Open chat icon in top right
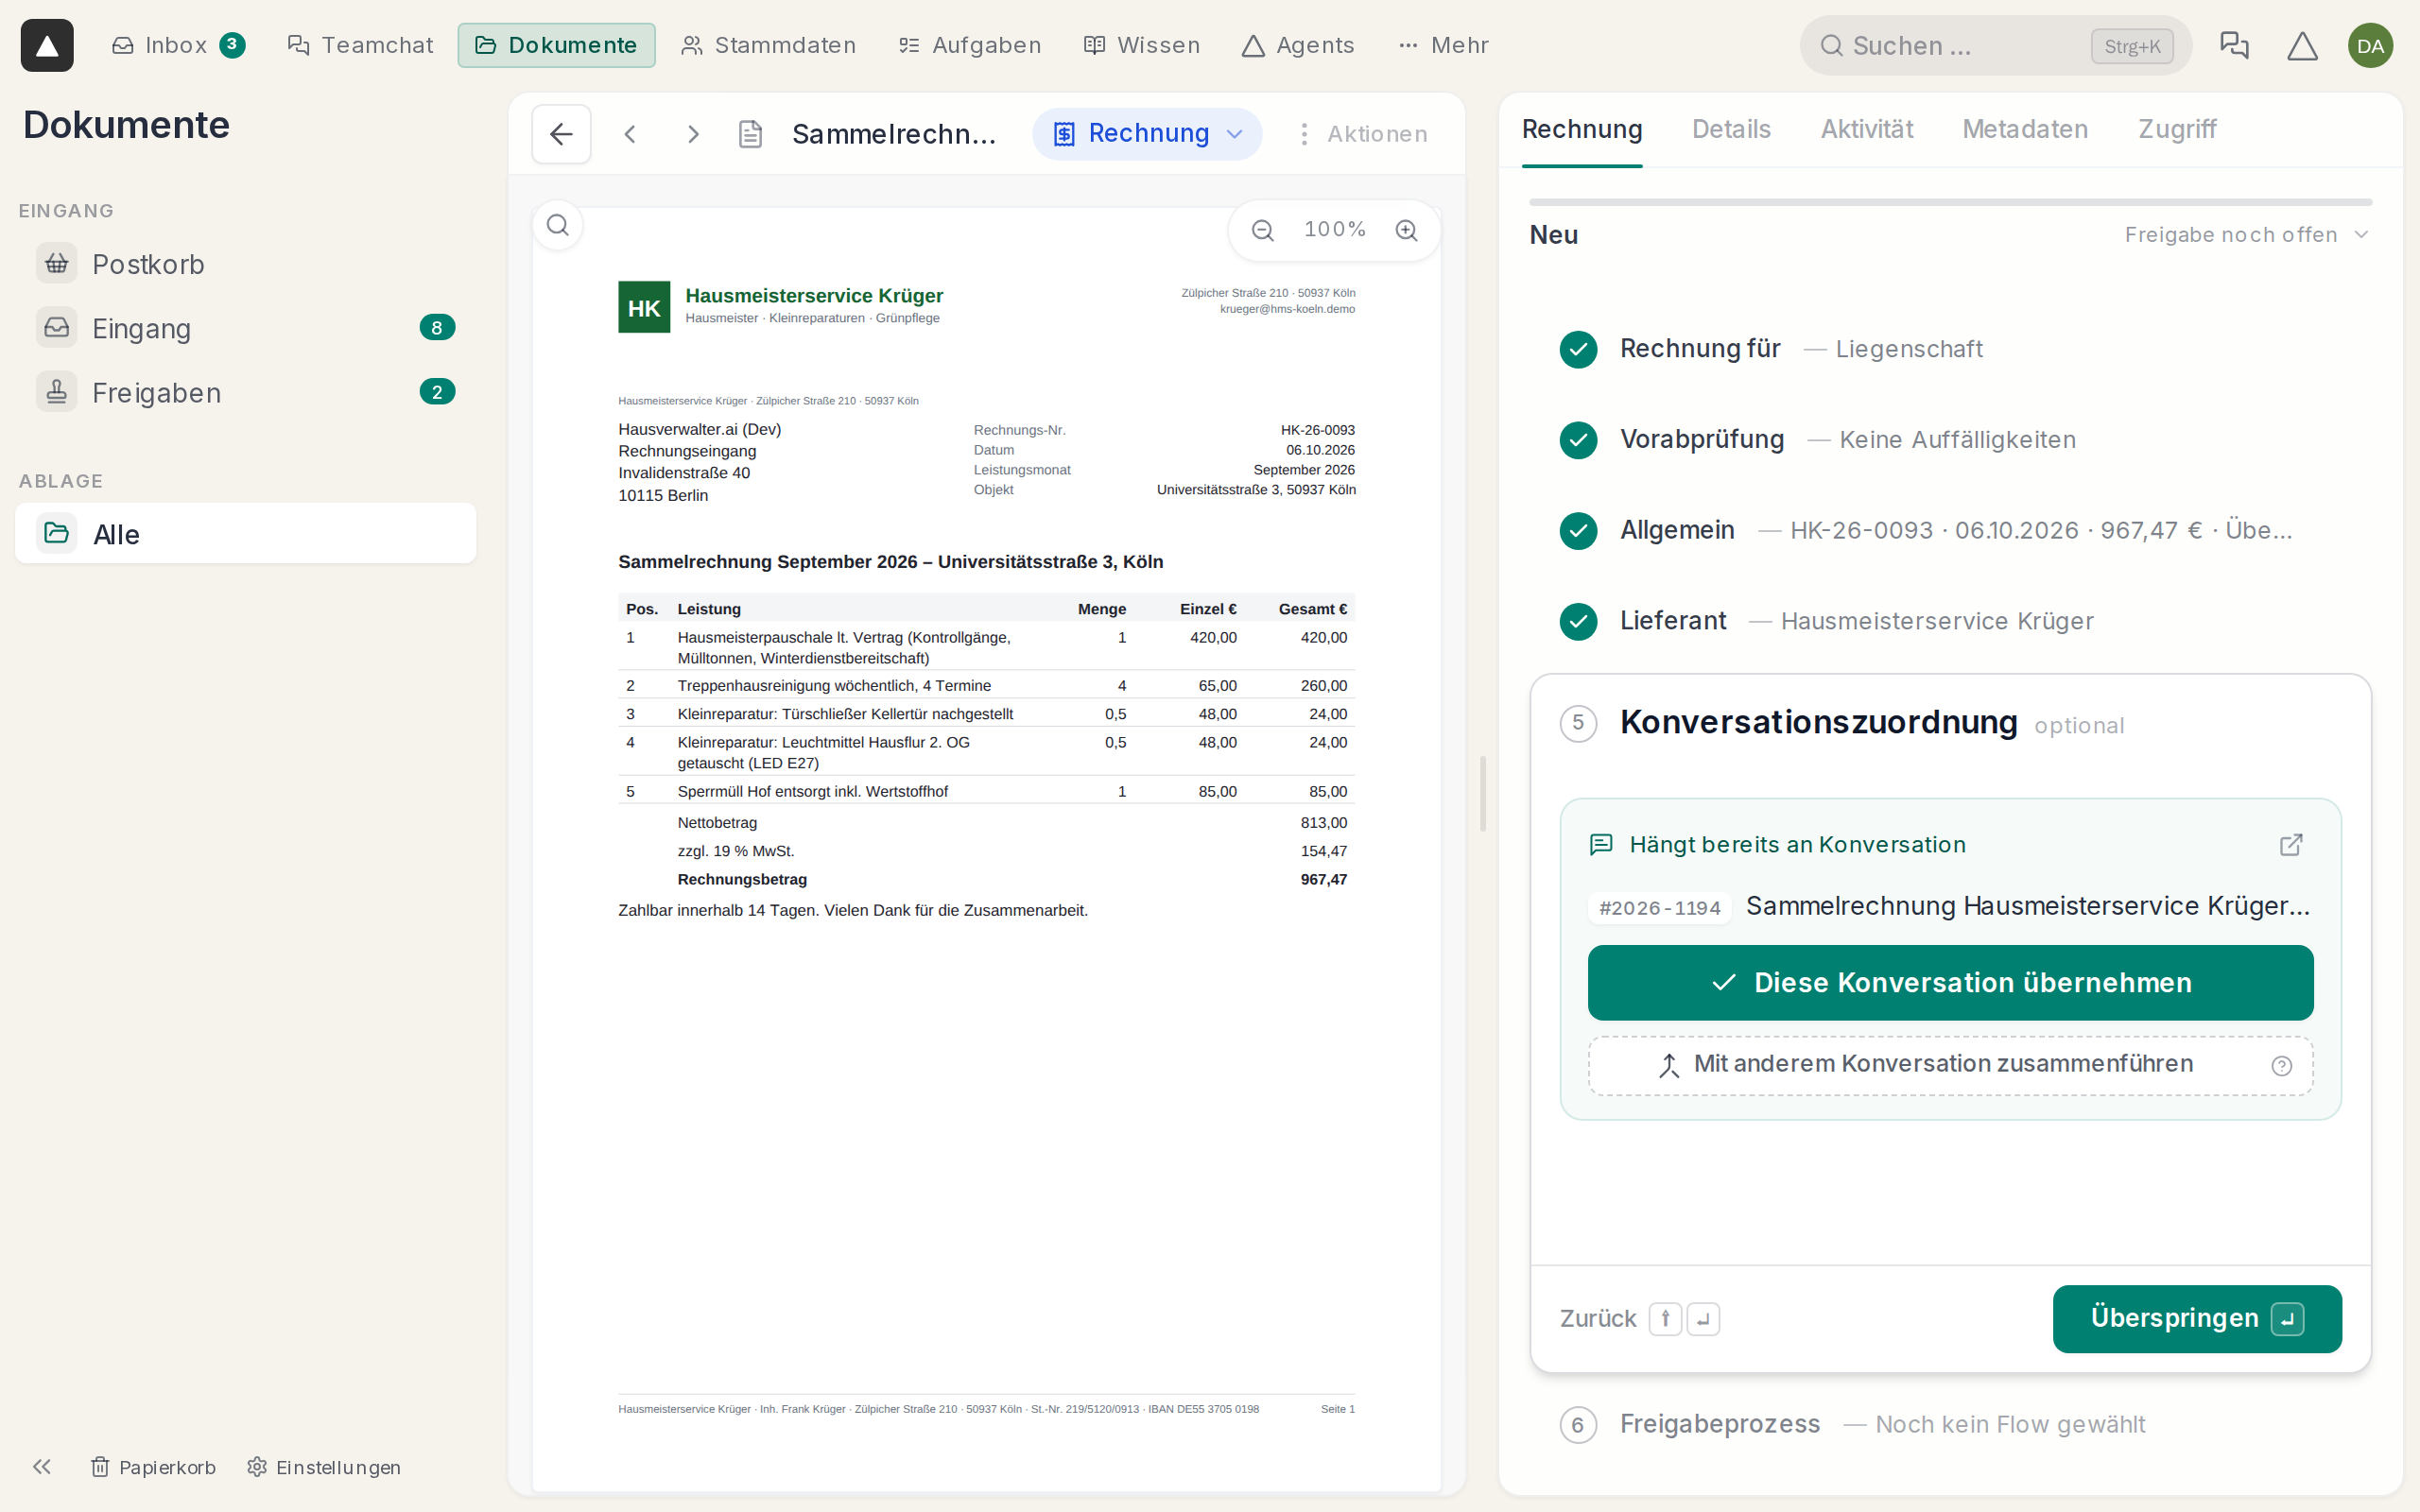Viewport: 2420px width, 1512px height. pyautogui.click(x=2234, y=45)
